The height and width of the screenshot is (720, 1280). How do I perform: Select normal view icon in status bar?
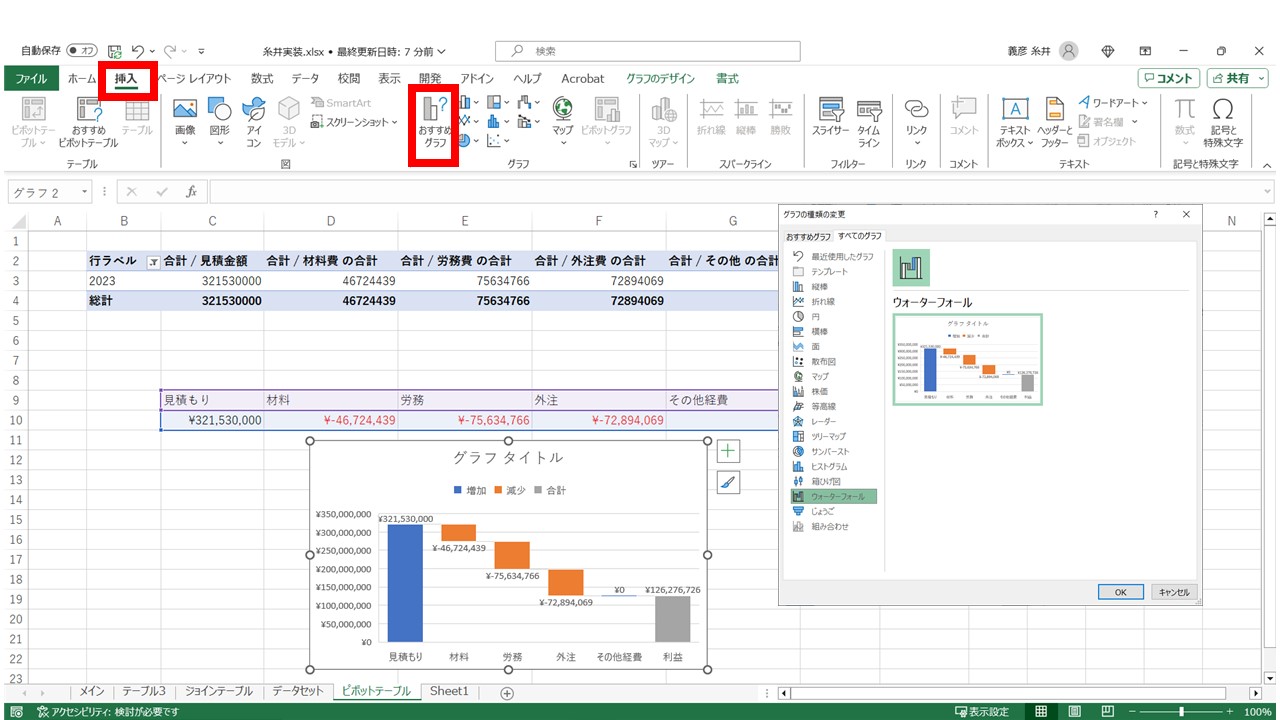click(1041, 712)
